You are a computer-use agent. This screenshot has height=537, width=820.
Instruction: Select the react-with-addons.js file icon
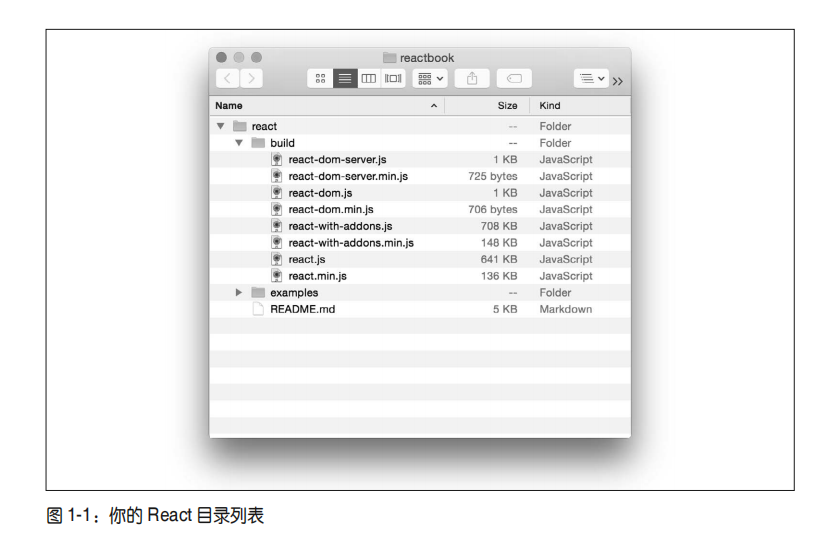click(277, 226)
